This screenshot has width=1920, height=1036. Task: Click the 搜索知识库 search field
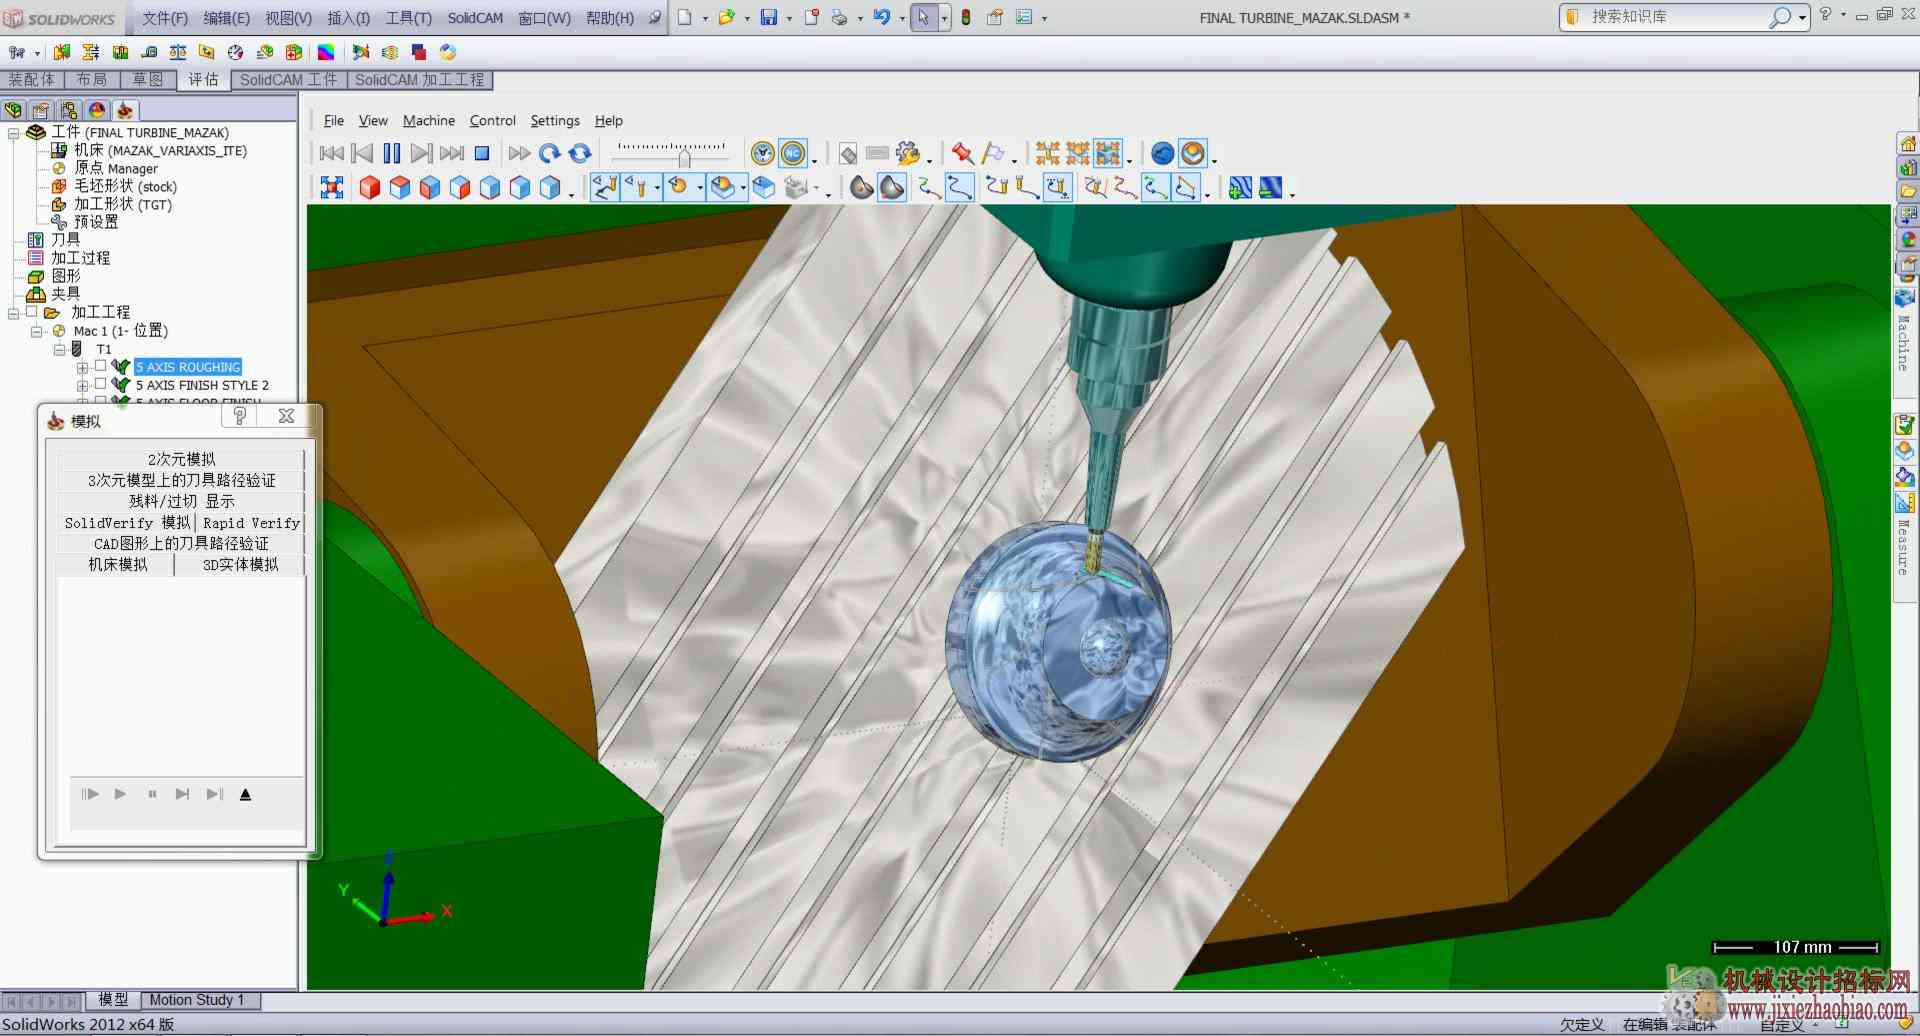1675,17
